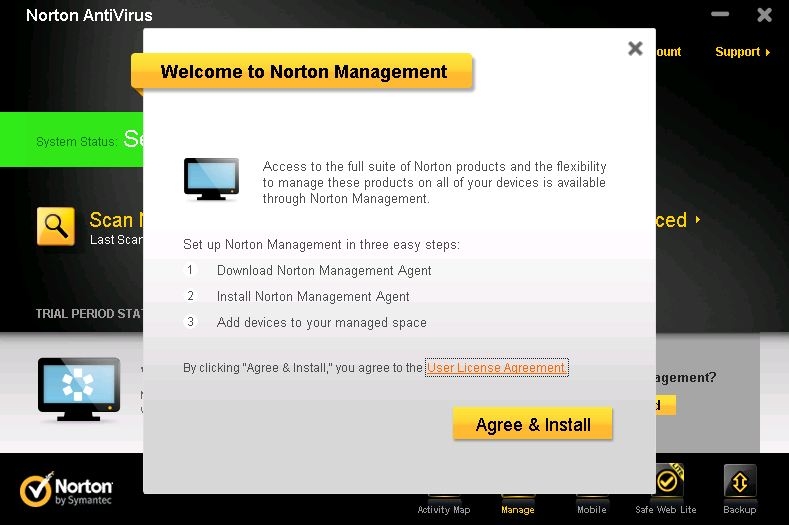Open Safe Web Lite checkmark icon
The image size is (789, 525).
click(667, 481)
